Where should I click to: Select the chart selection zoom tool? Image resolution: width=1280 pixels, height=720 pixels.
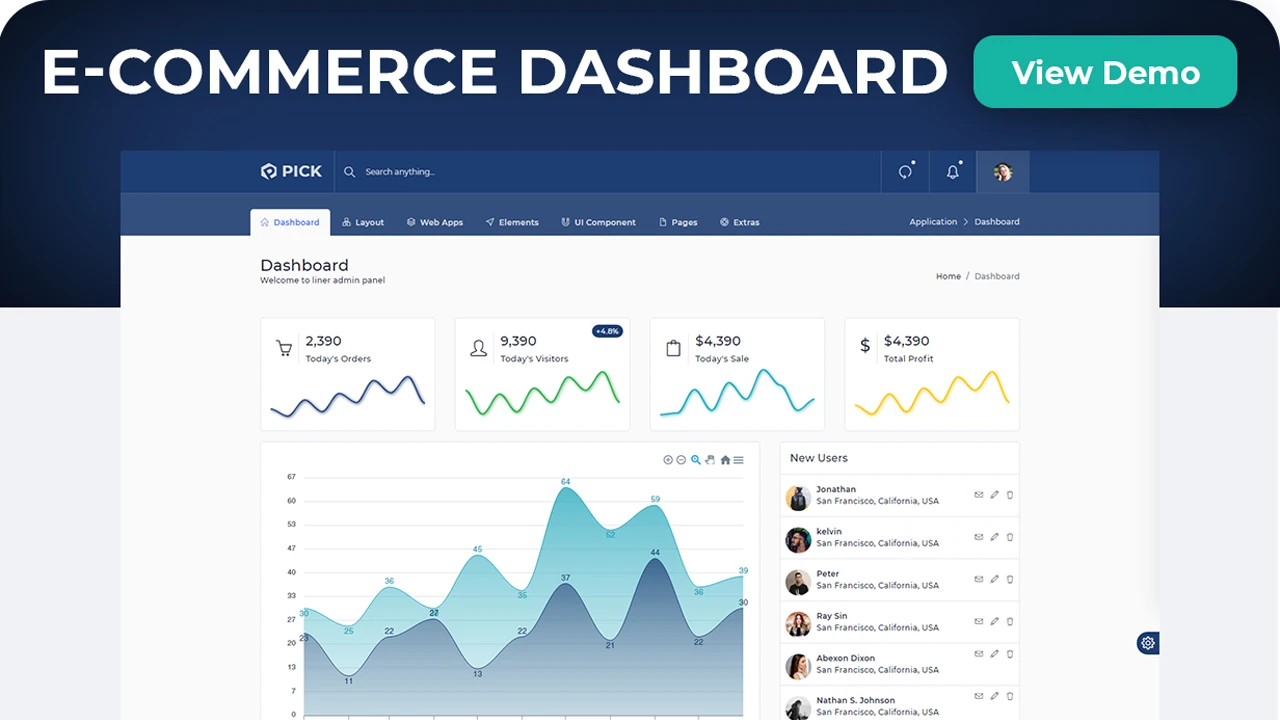click(696, 460)
